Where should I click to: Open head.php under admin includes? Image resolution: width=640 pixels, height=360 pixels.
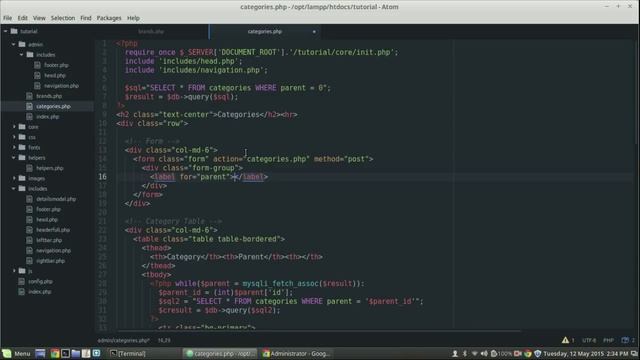click(x=55, y=75)
